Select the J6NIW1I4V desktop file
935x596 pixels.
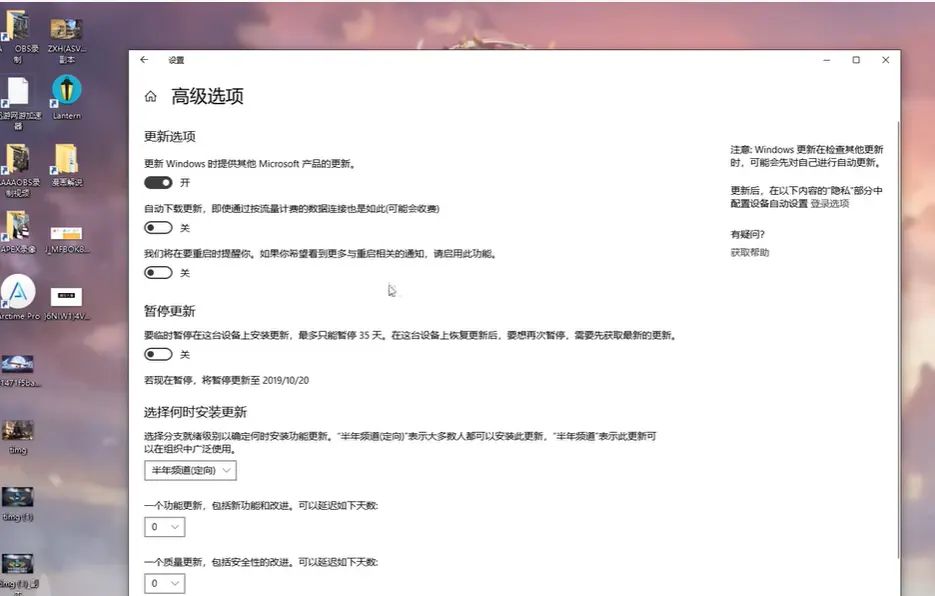pyautogui.click(x=66, y=303)
